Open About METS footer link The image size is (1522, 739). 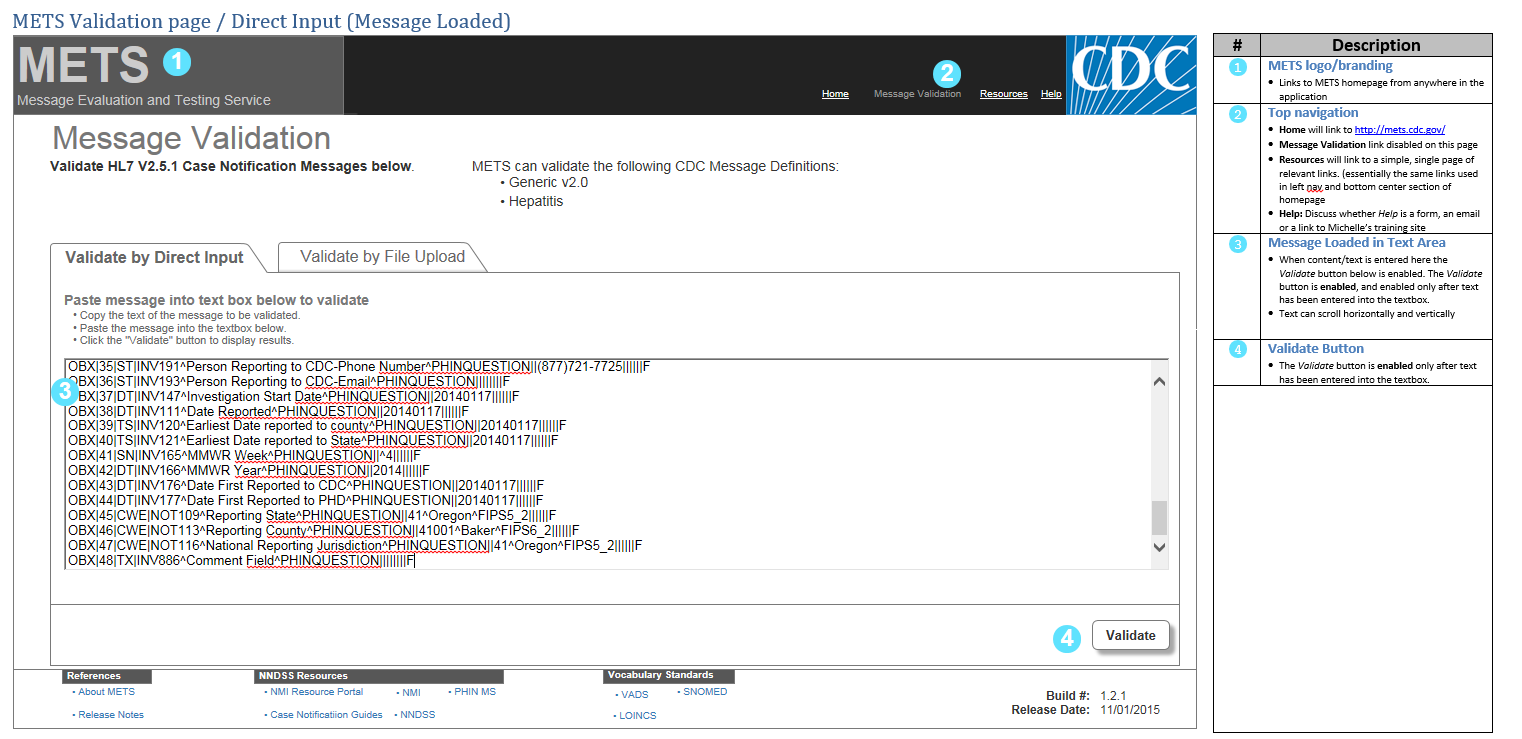(x=106, y=692)
